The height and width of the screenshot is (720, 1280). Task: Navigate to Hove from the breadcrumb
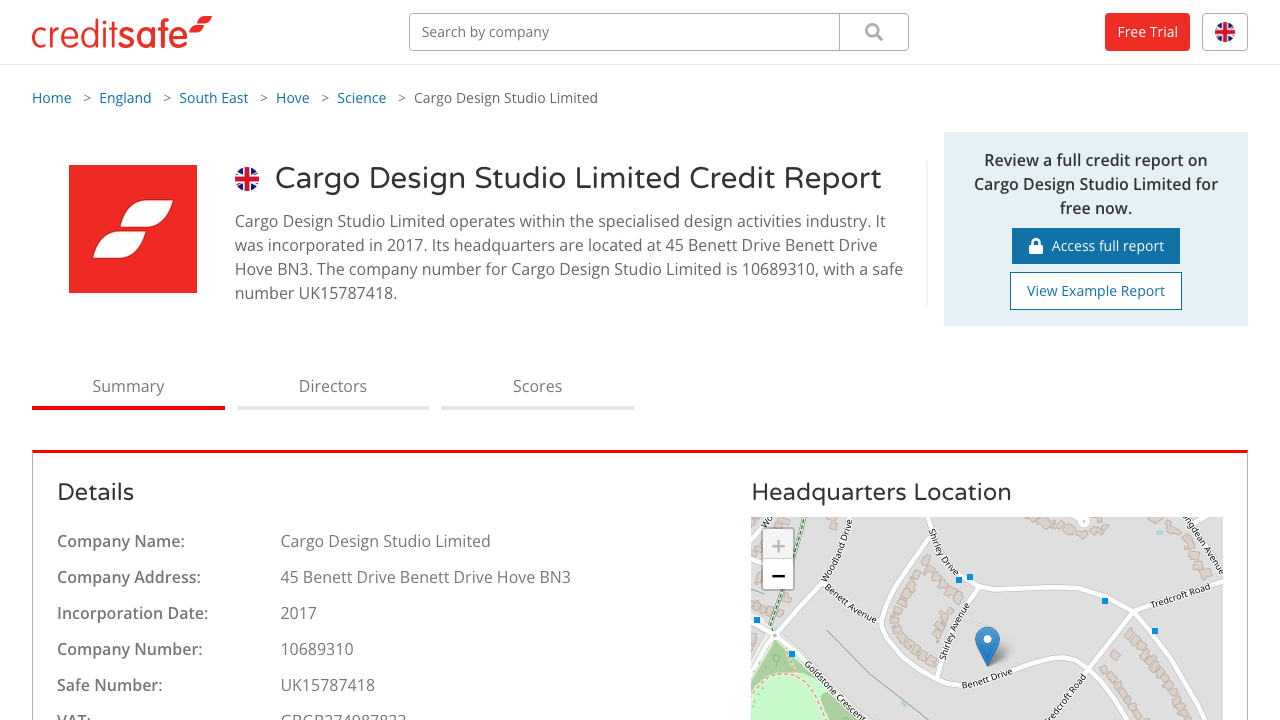tap(292, 97)
